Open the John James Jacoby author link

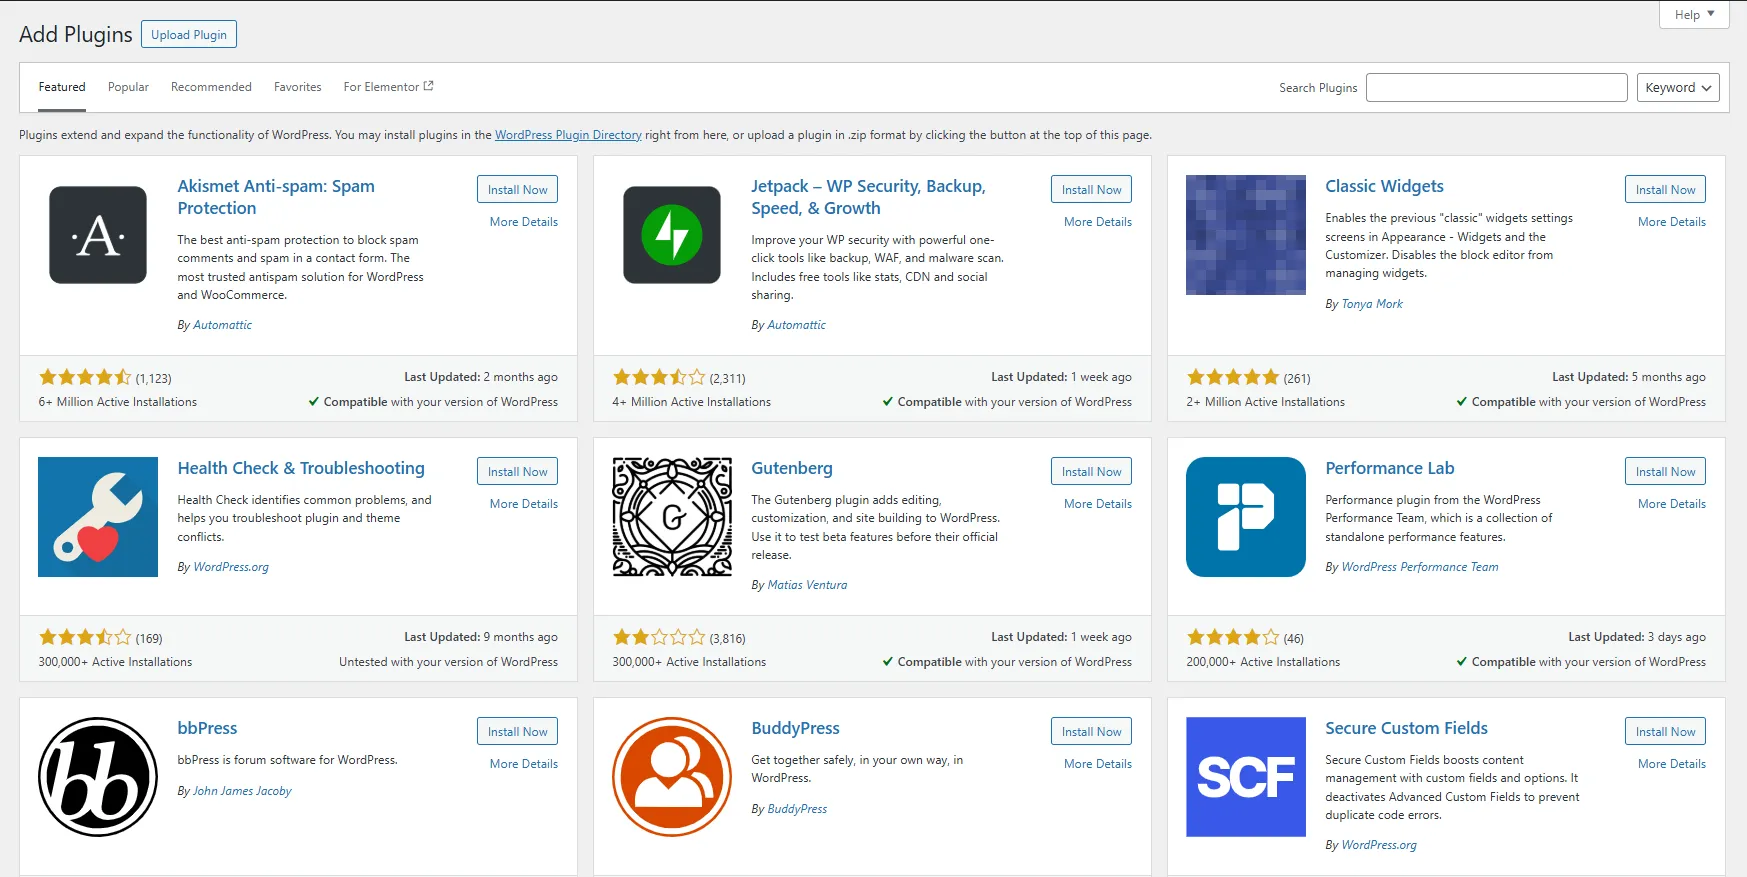[x=242, y=791]
